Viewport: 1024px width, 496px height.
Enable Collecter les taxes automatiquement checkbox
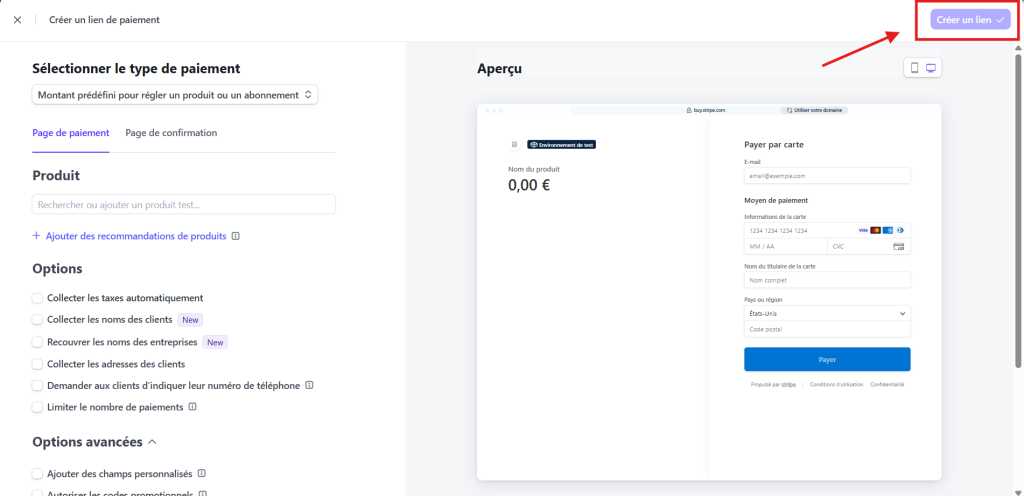coord(38,298)
